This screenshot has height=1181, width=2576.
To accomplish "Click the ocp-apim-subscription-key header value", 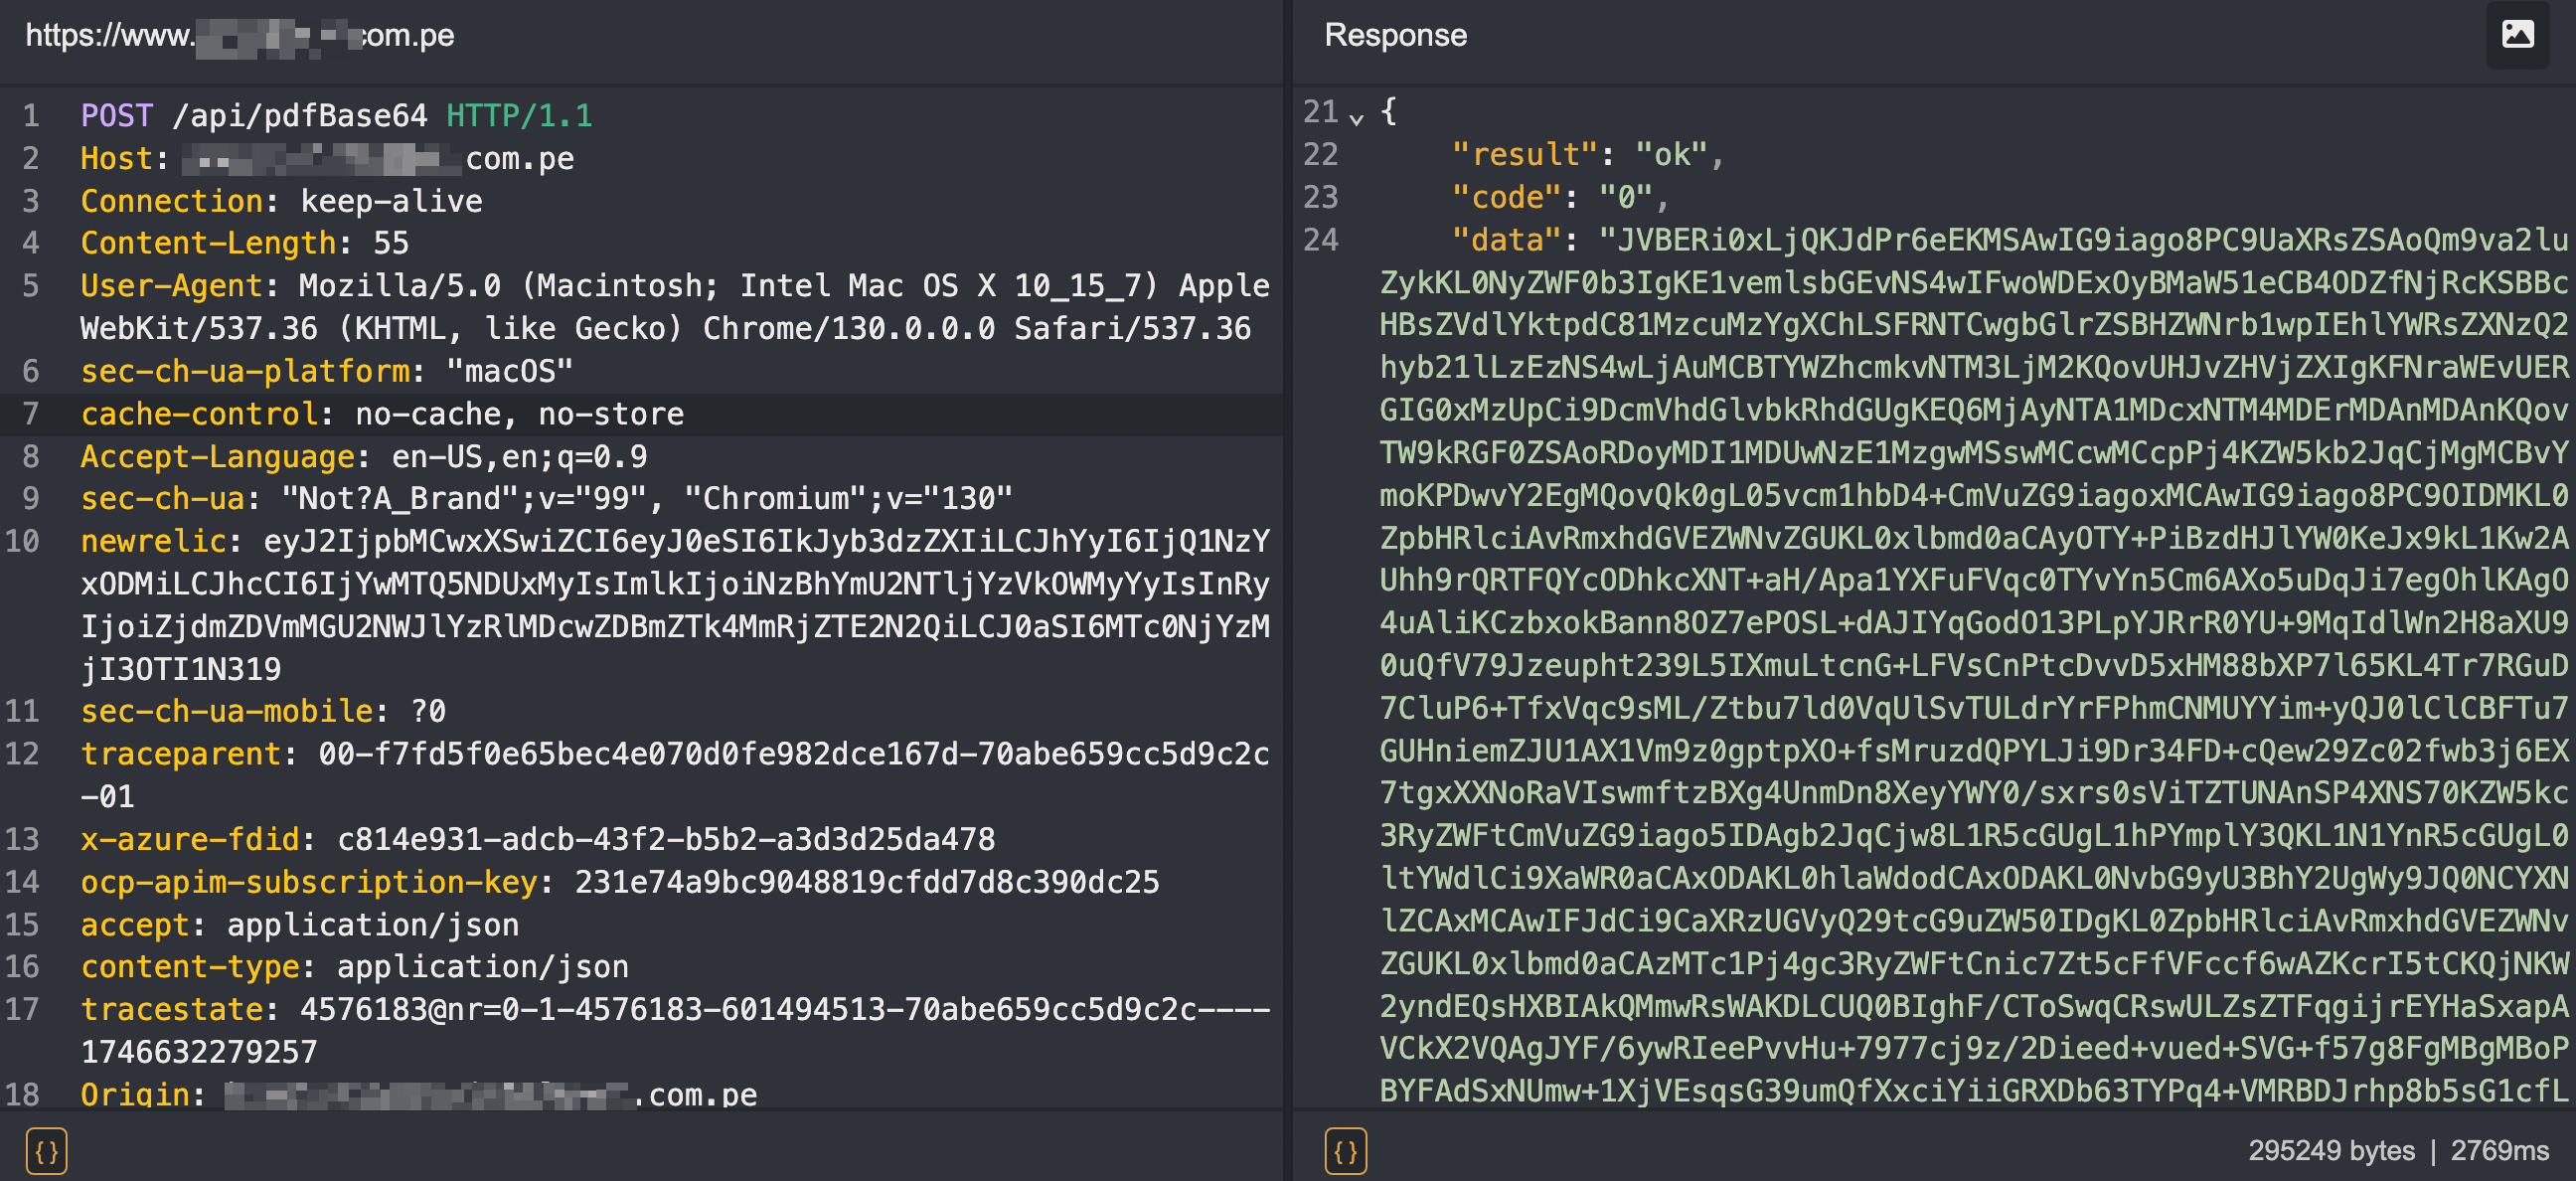I will coord(866,882).
